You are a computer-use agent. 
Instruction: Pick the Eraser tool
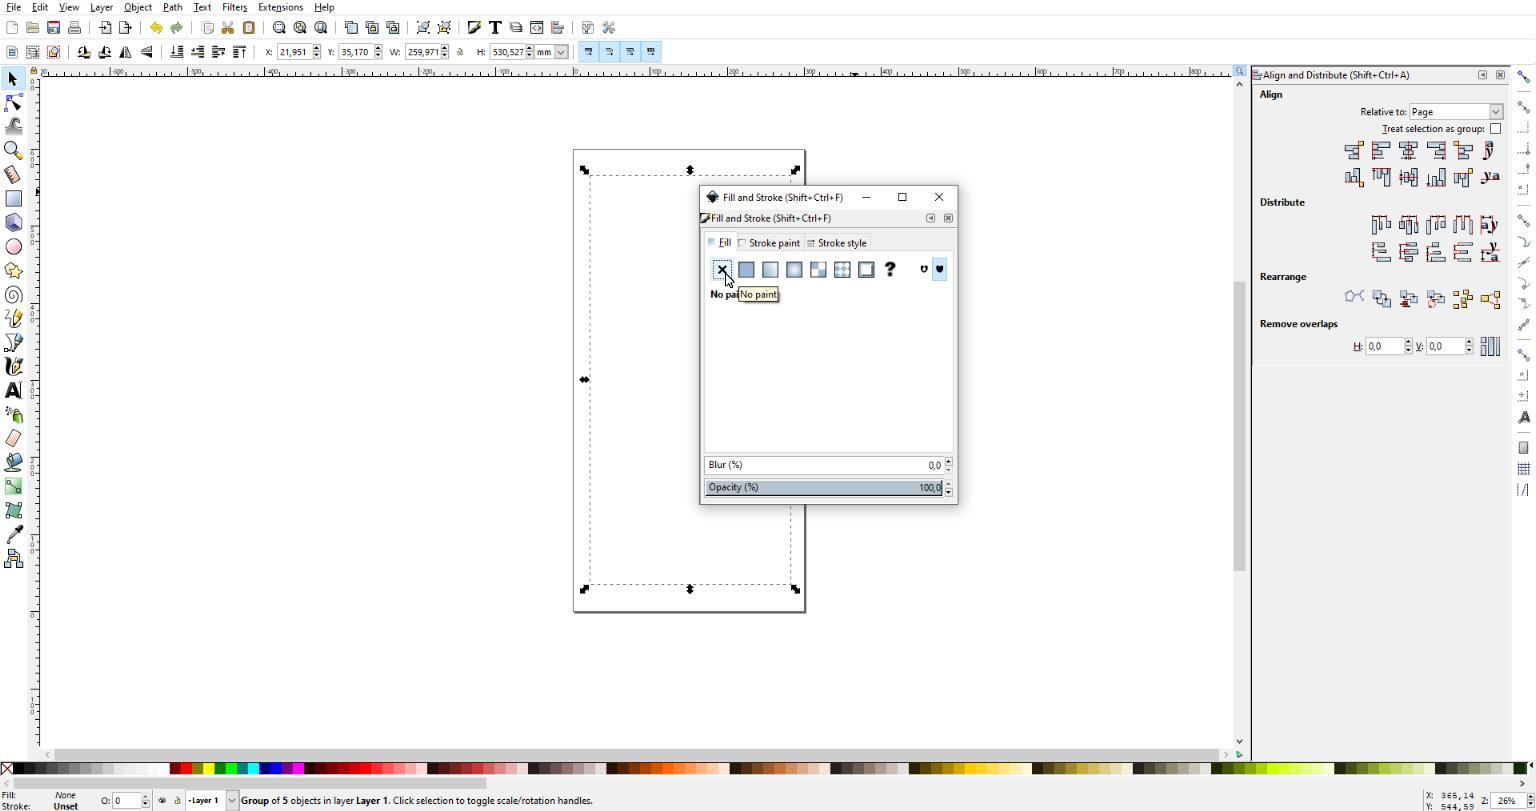(x=13, y=438)
